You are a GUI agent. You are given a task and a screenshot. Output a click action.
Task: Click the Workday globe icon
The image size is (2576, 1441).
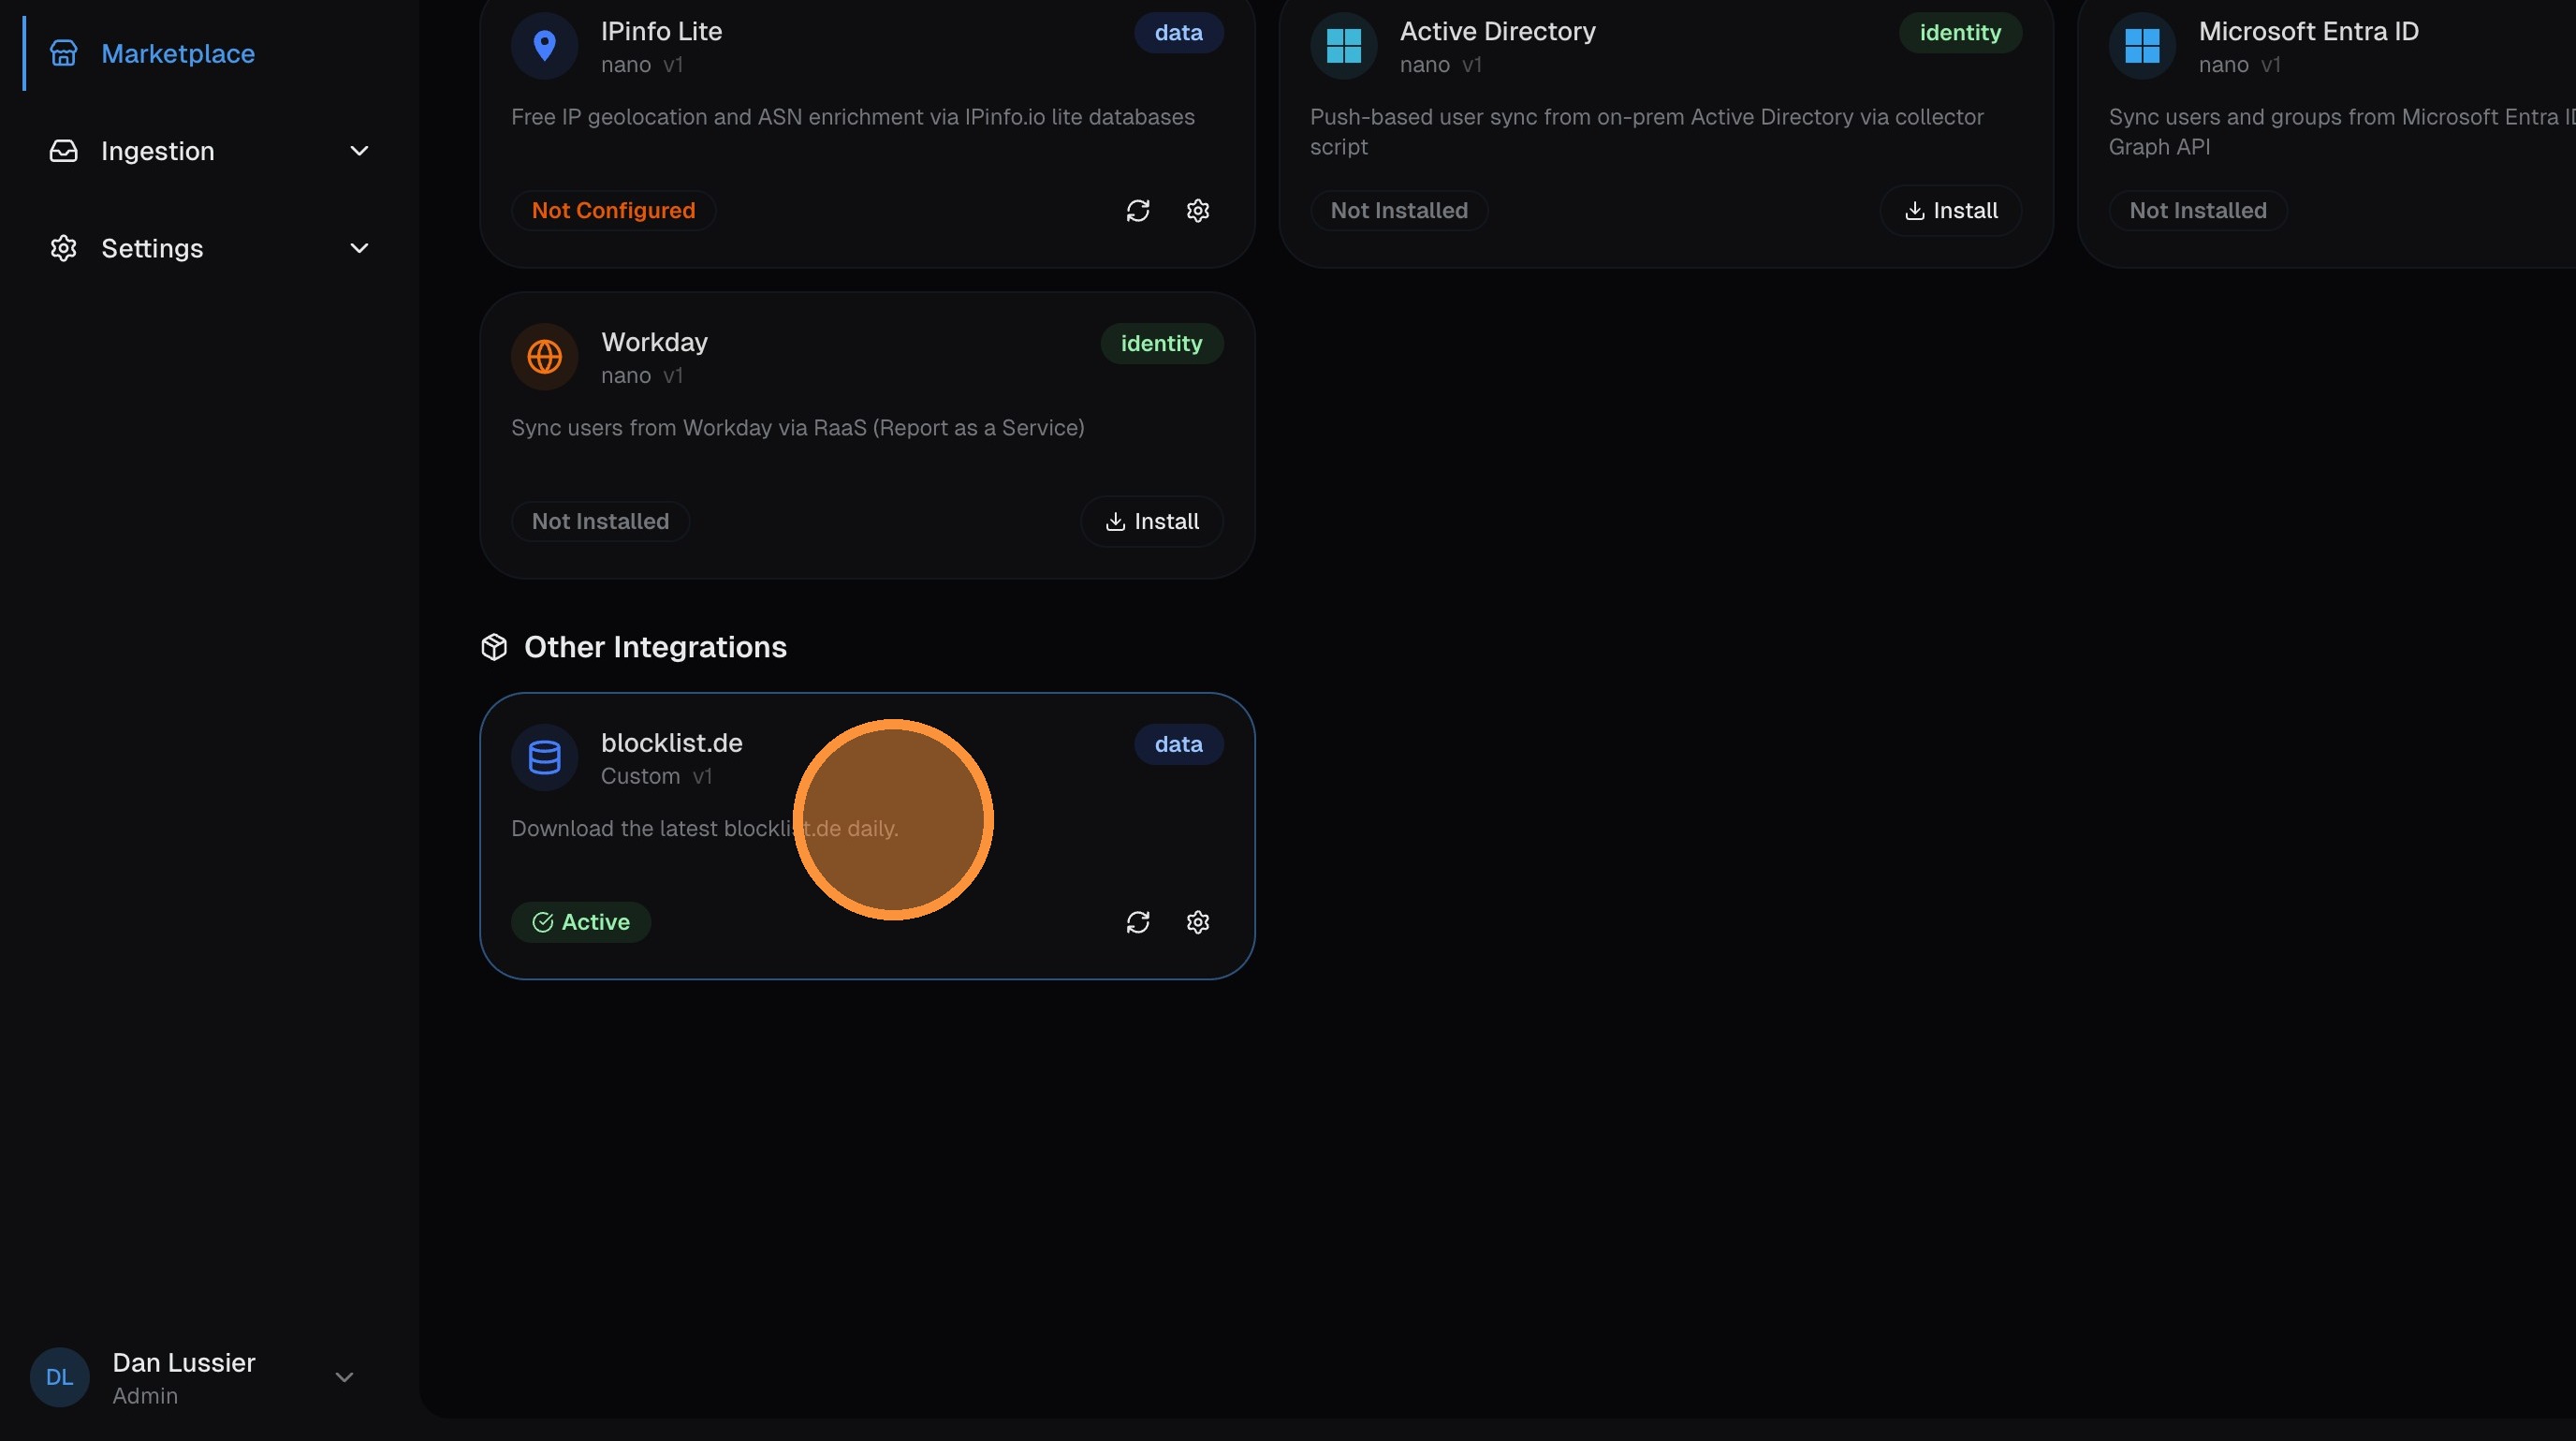click(x=544, y=356)
